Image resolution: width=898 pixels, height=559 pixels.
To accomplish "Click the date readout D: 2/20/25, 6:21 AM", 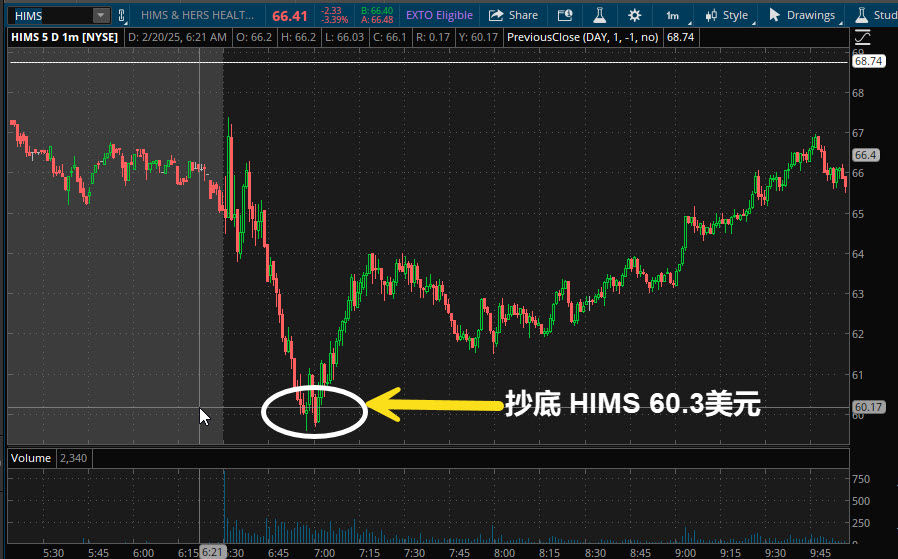I will click(178, 38).
